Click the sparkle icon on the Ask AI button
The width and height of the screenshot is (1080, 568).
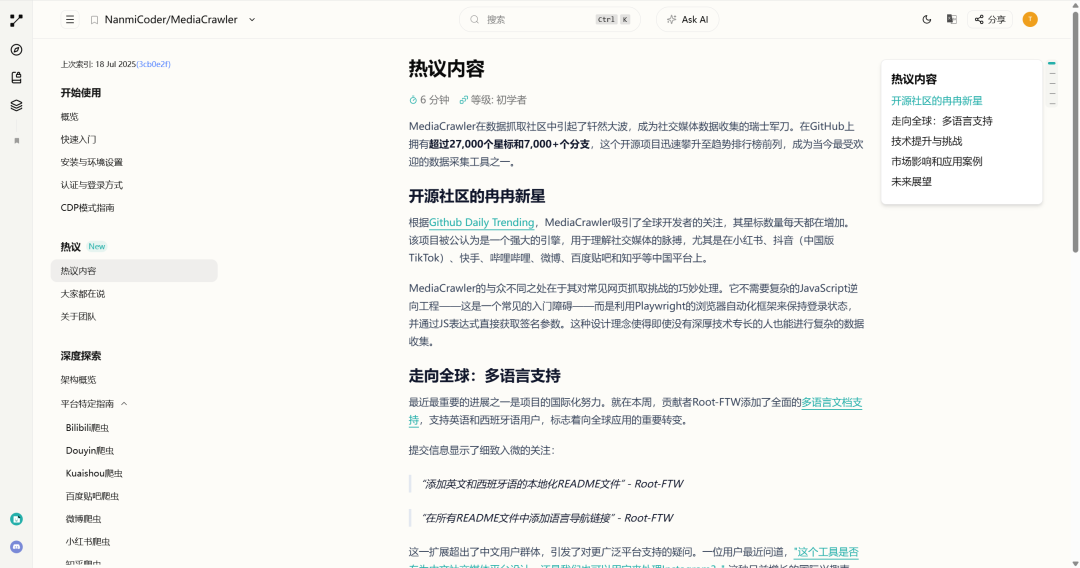[672, 19]
